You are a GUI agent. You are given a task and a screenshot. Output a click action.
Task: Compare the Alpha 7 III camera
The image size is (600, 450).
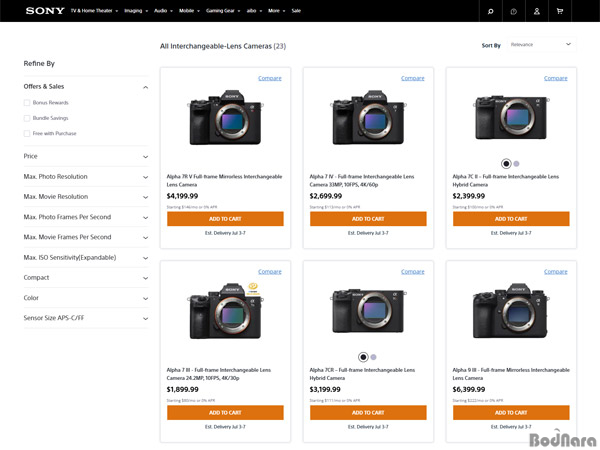(270, 272)
